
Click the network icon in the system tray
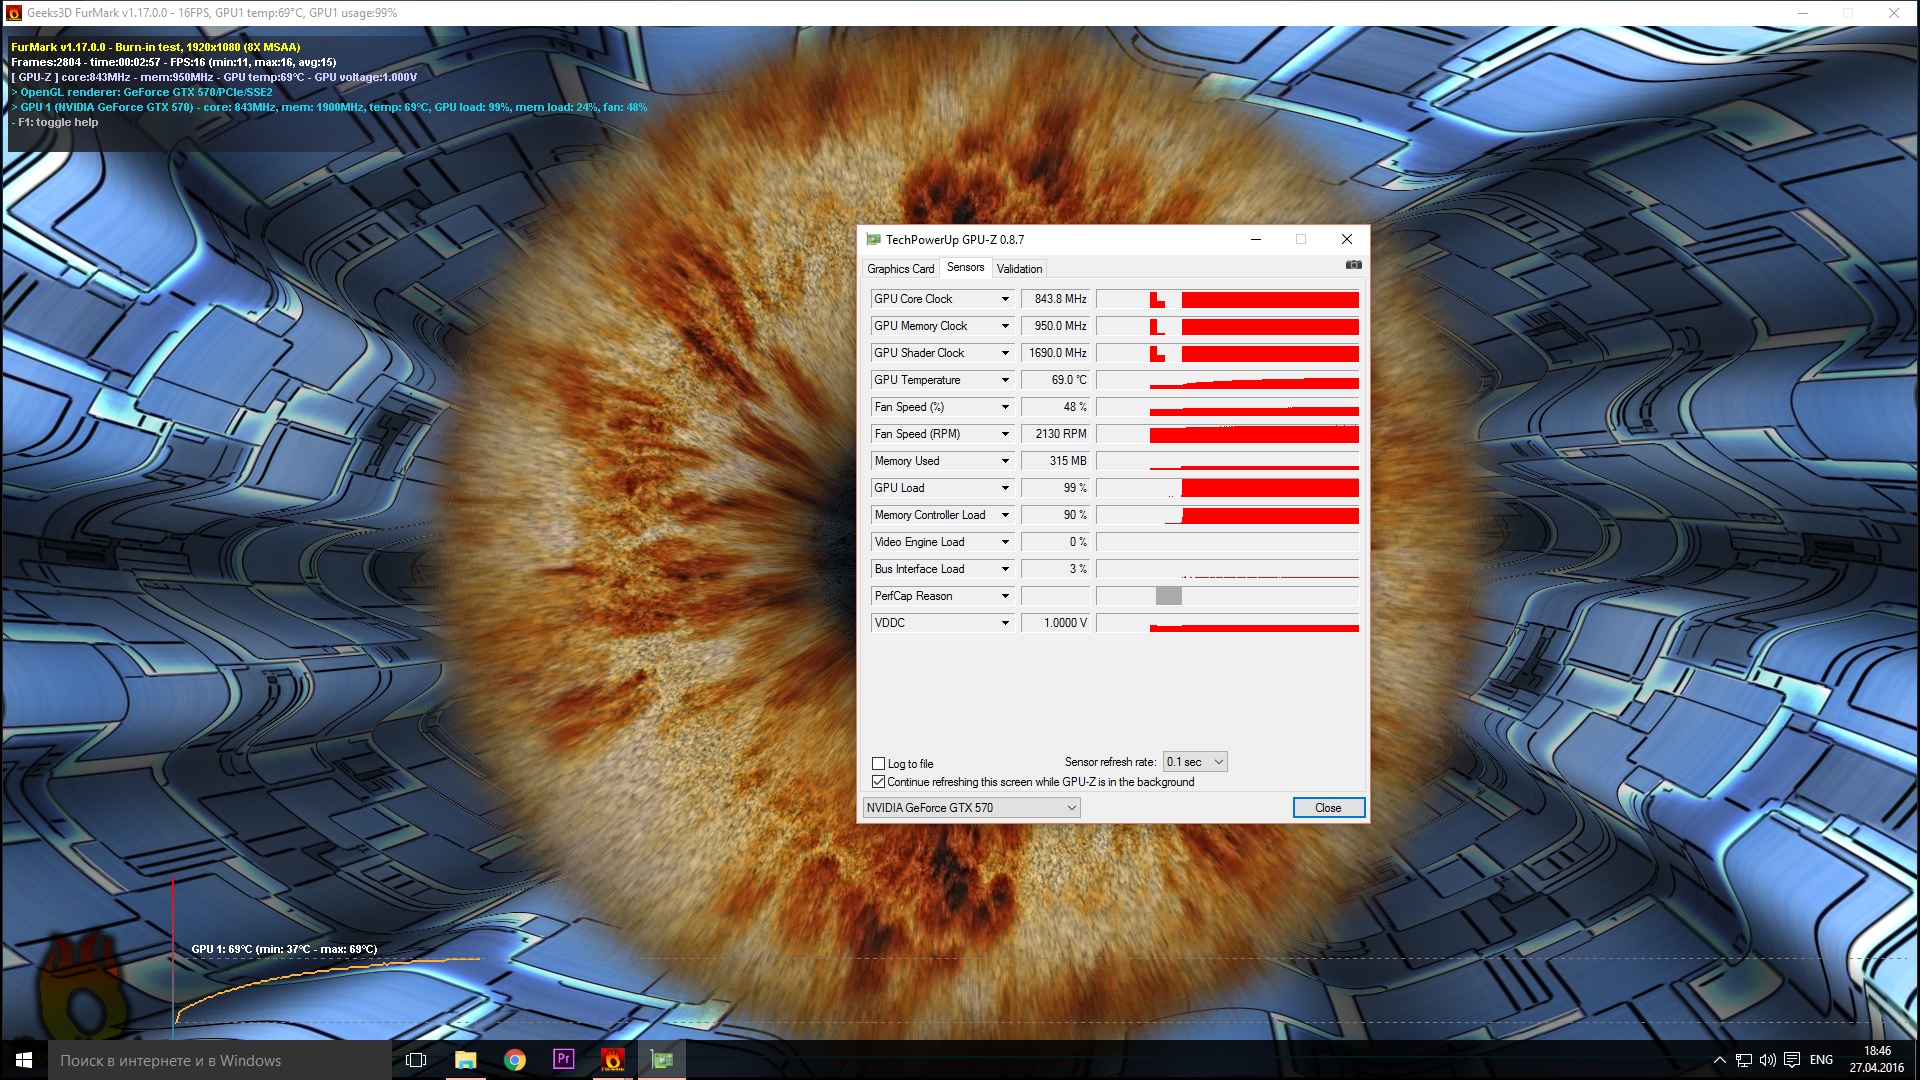(1745, 1059)
